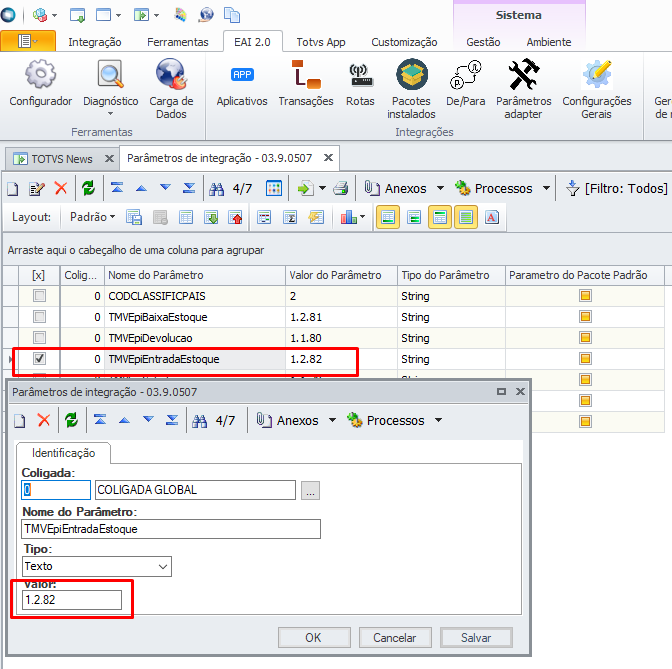Go to first record in main toolbar
The image size is (672, 669).
(x=117, y=188)
